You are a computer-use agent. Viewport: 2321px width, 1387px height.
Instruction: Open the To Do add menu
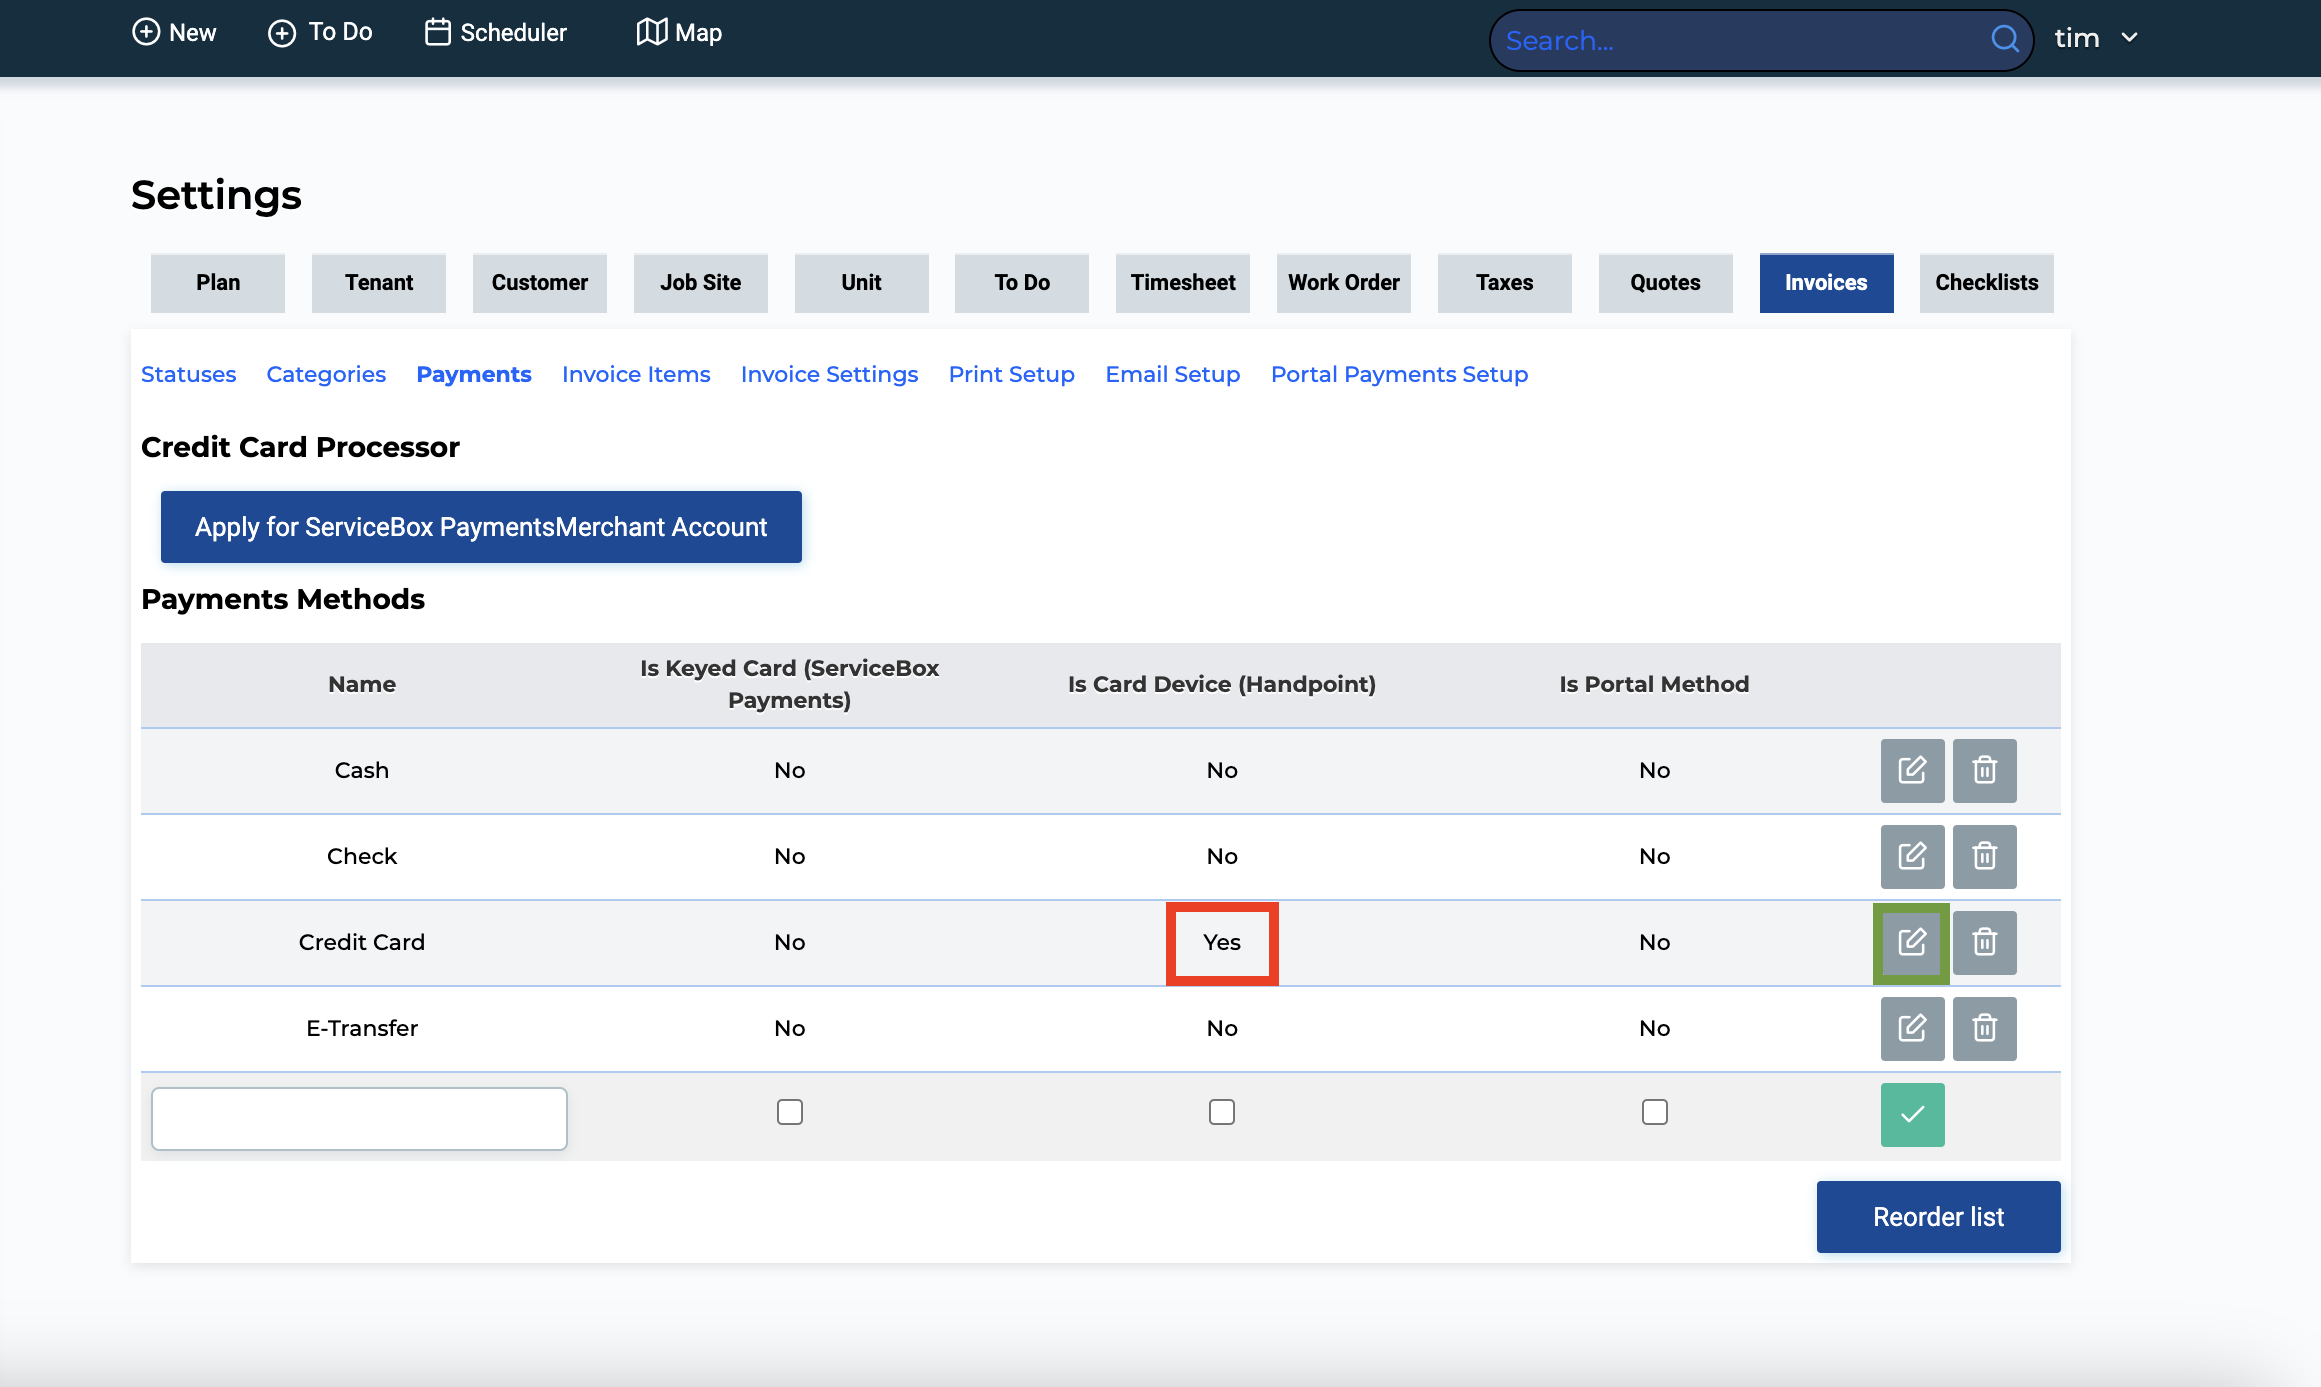320,32
